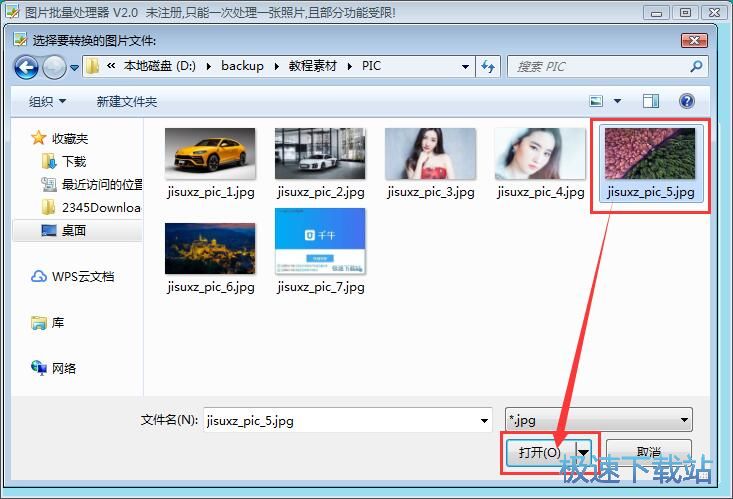Close the file selection dialog
The image size is (733, 499).
(x=694, y=40)
